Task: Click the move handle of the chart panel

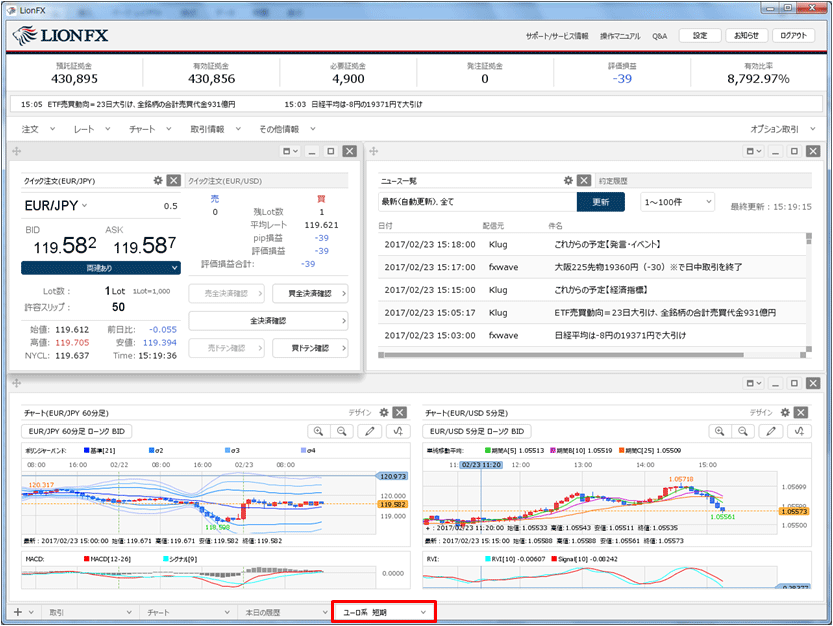Action: pyautogui.click(x=16, y=383)
